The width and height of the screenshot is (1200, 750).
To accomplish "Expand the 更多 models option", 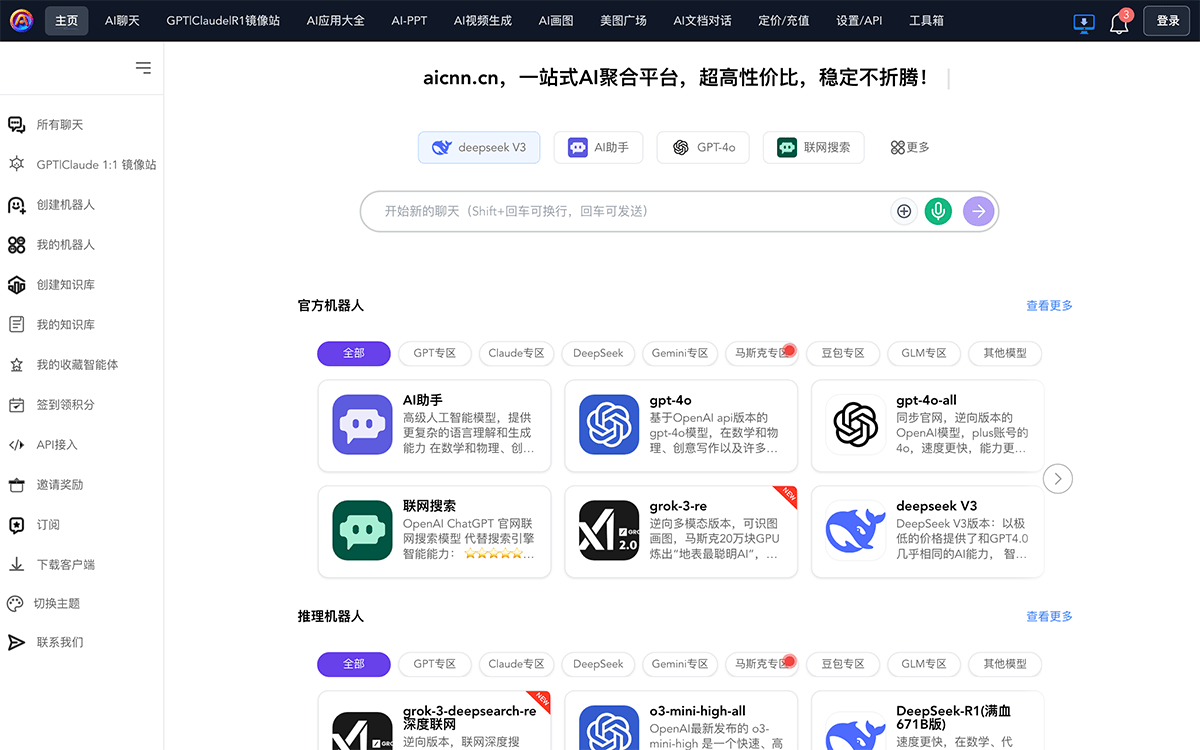I will pyautogui.click(x=910, y=148).
